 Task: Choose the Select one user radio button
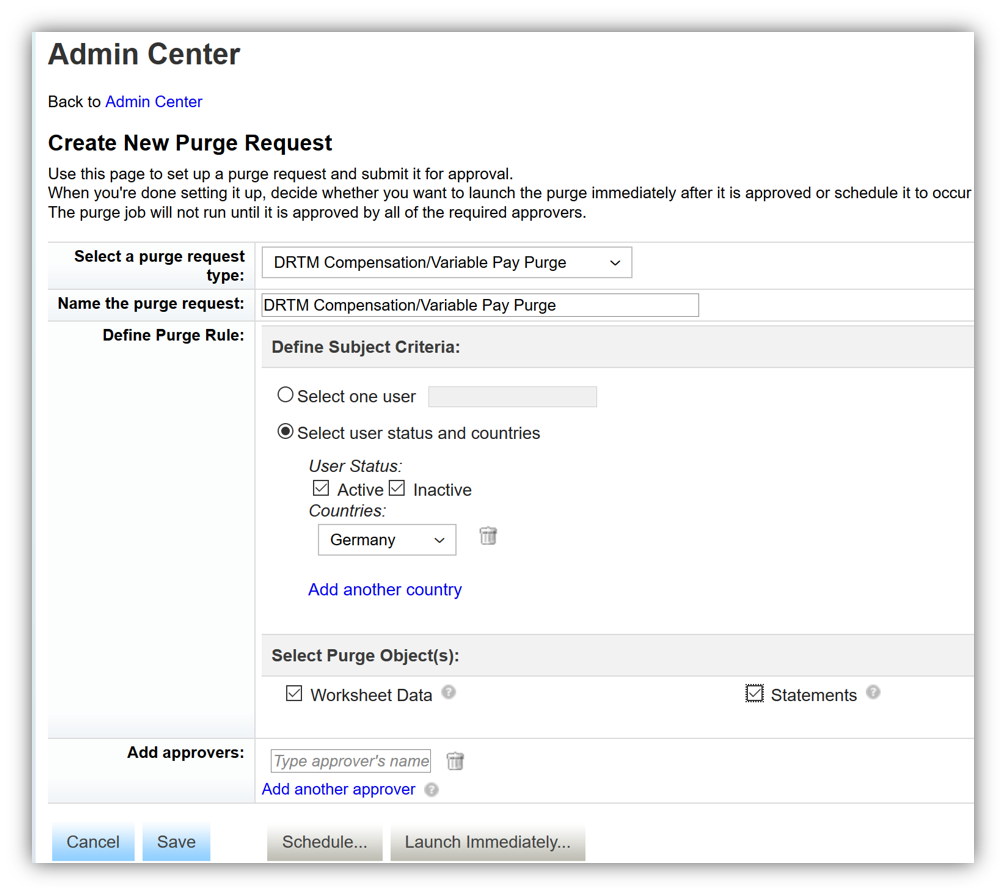point(285,395)
